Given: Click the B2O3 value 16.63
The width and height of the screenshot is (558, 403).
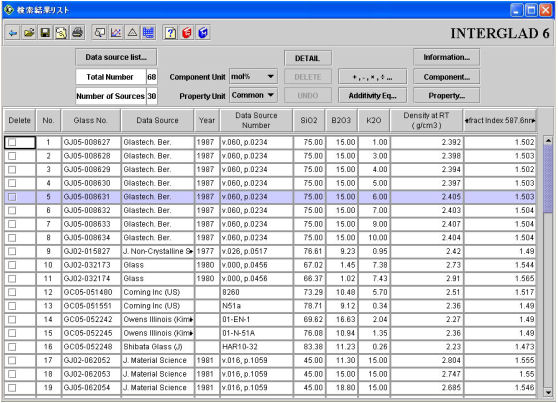Looking at the screenshot, I should pos(341,319).
